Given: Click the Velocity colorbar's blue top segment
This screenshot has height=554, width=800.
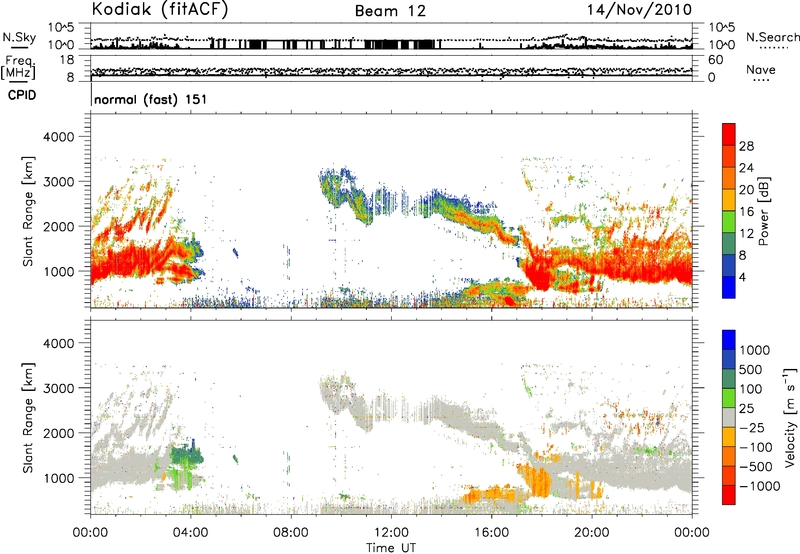Looking at the screenshot, I should click(x=729, y=339).
